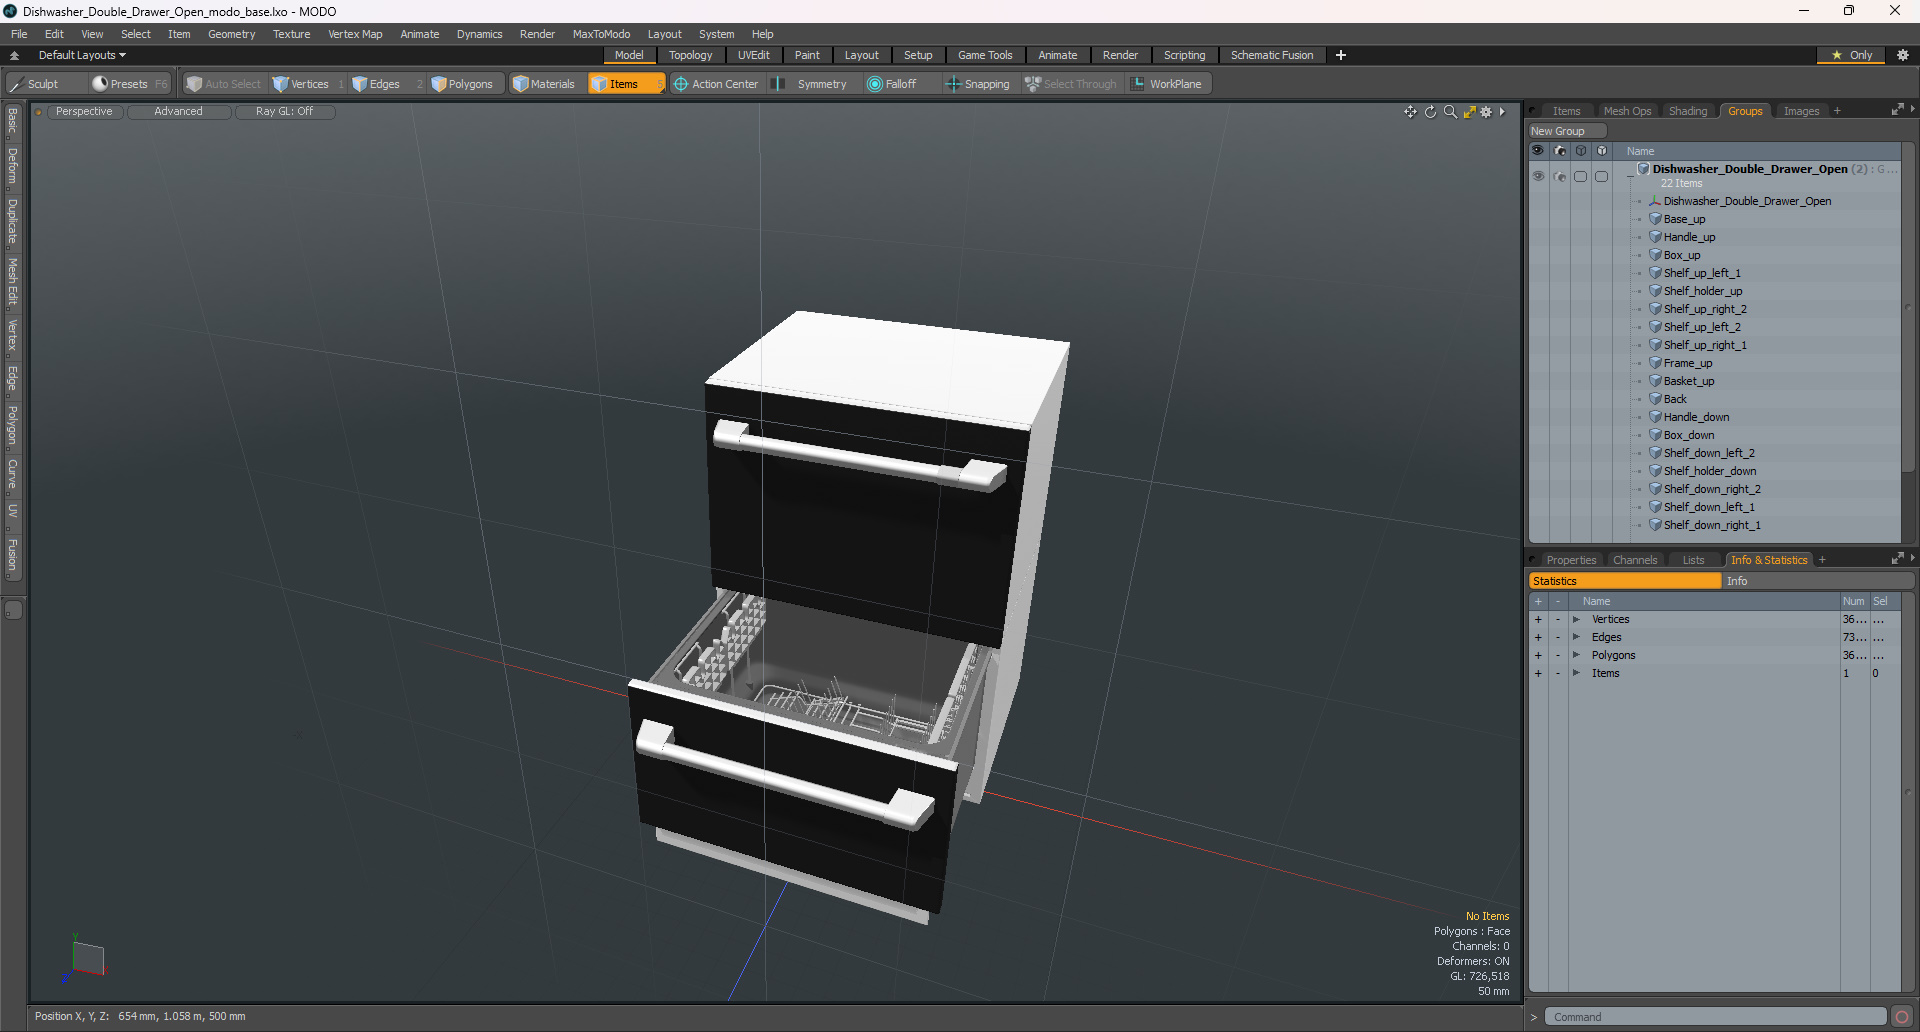Switch to the UVEdit layout tab
Screen dimensions: 1920x1032
point(753,55)
